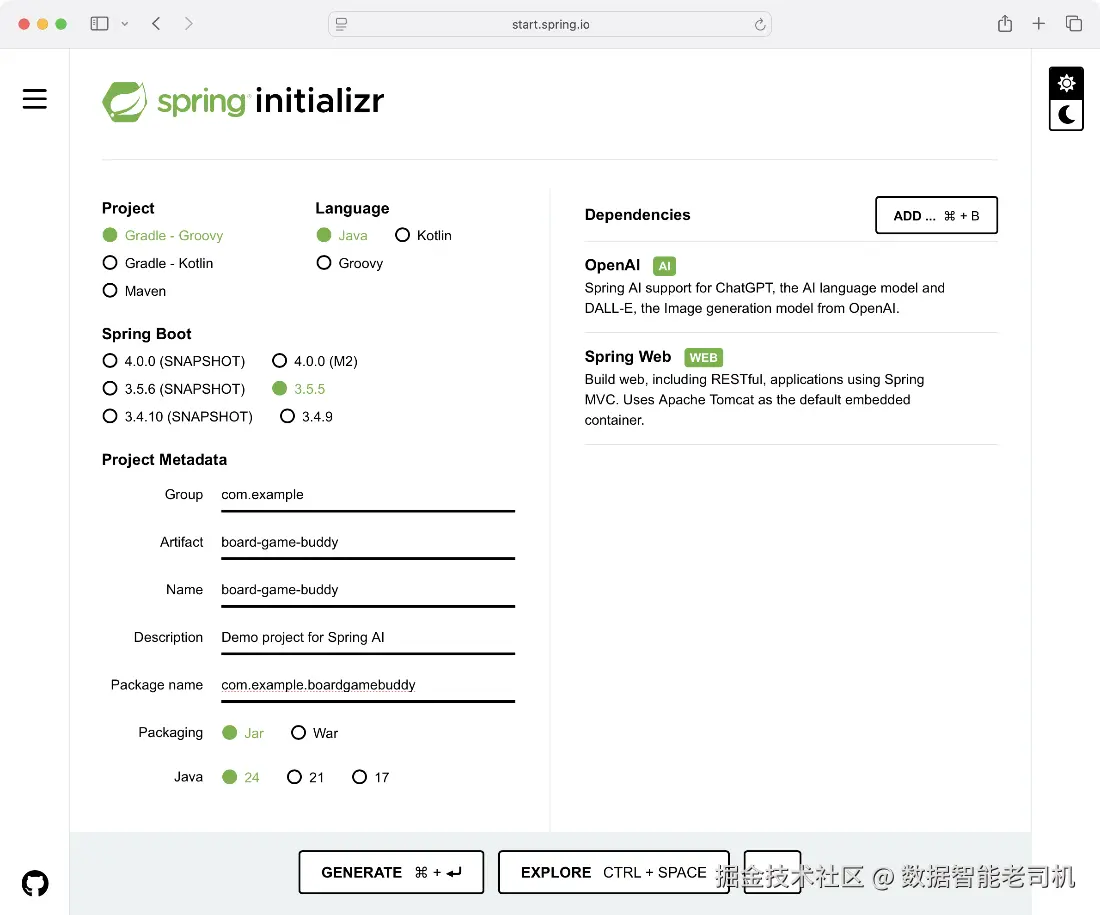Select Gradle - Kotlin project type
The width and height of the screenshot is (1100, 915).
click(158, 263)
